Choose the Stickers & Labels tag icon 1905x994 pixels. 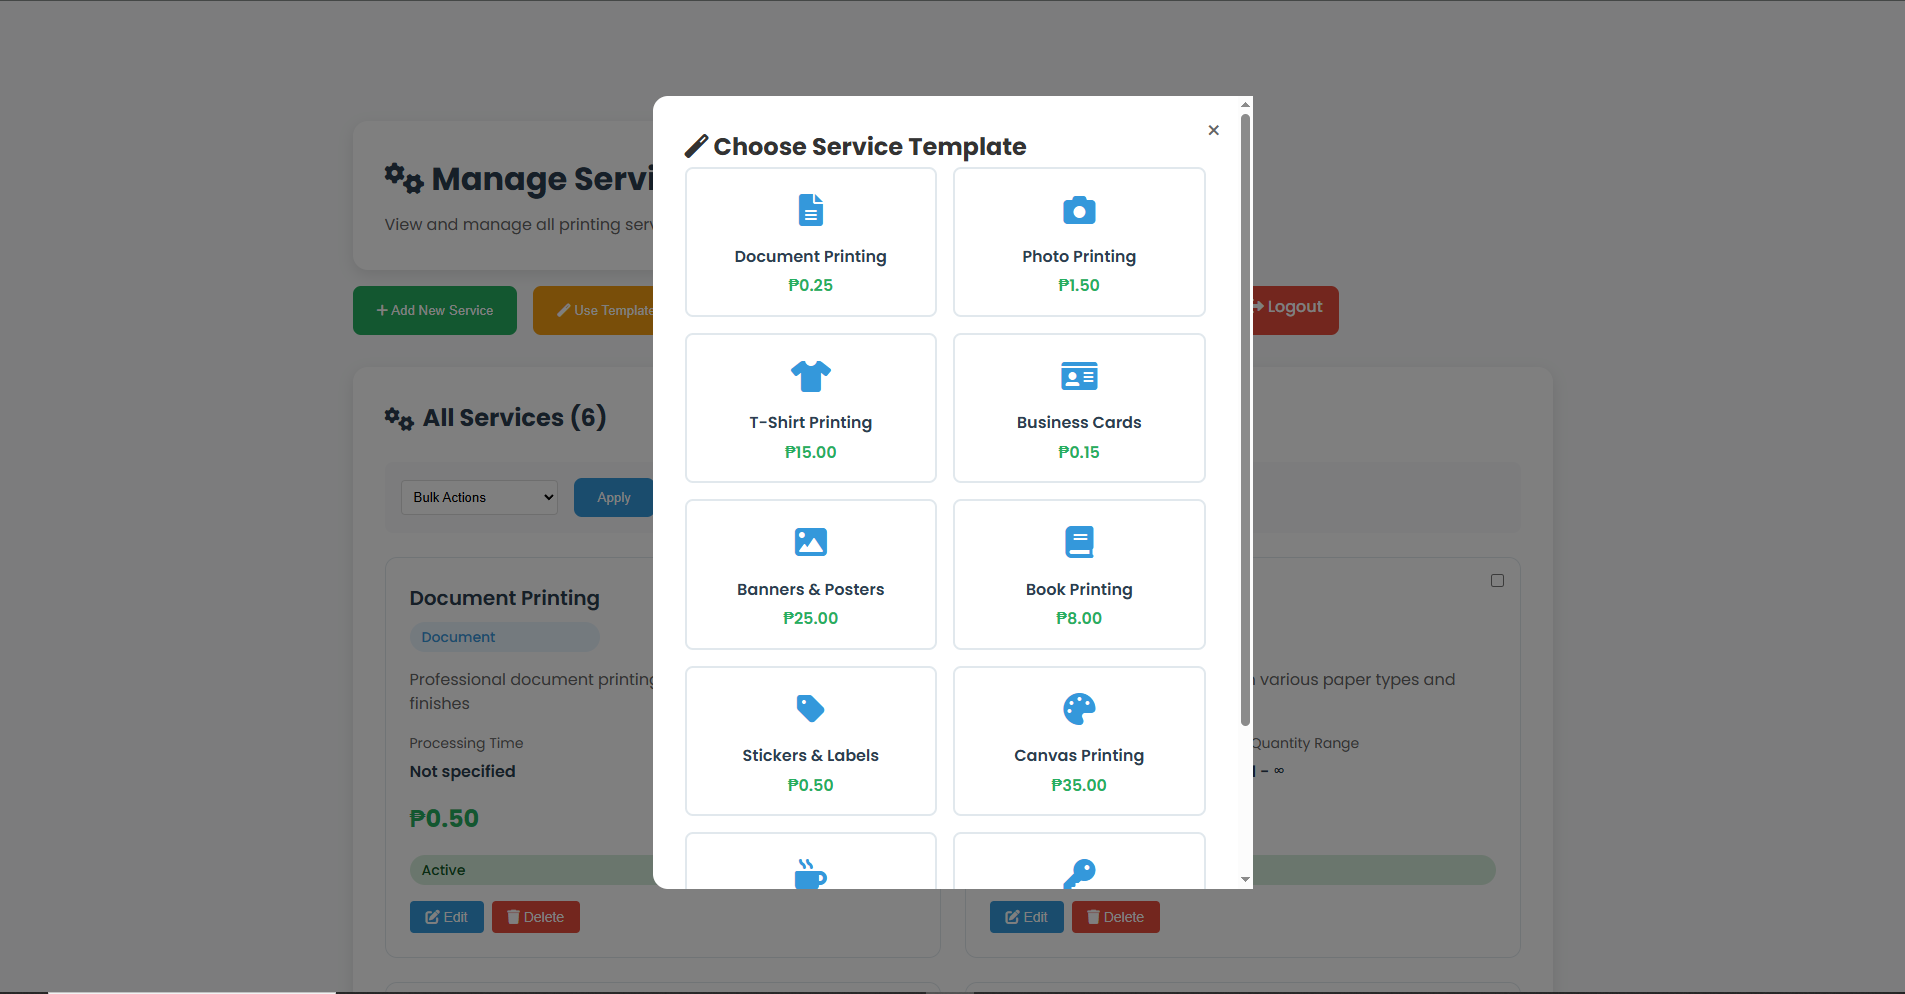pos(810,709)
